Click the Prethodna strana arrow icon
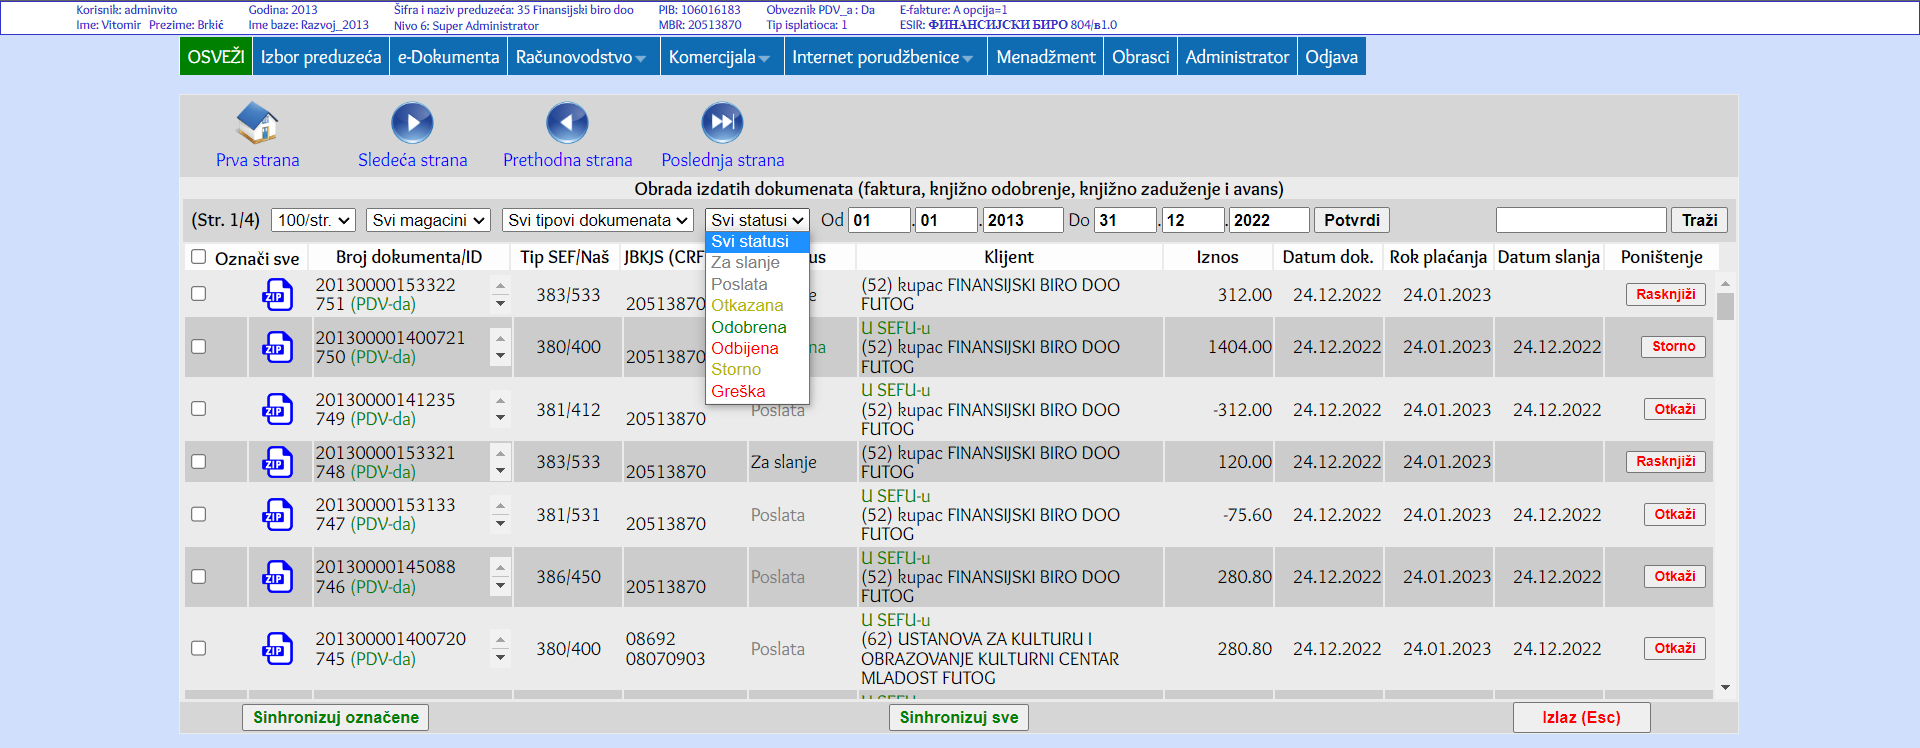Image resolution: width=1920 pixels, height=748 pixels. tap(567, 123)
